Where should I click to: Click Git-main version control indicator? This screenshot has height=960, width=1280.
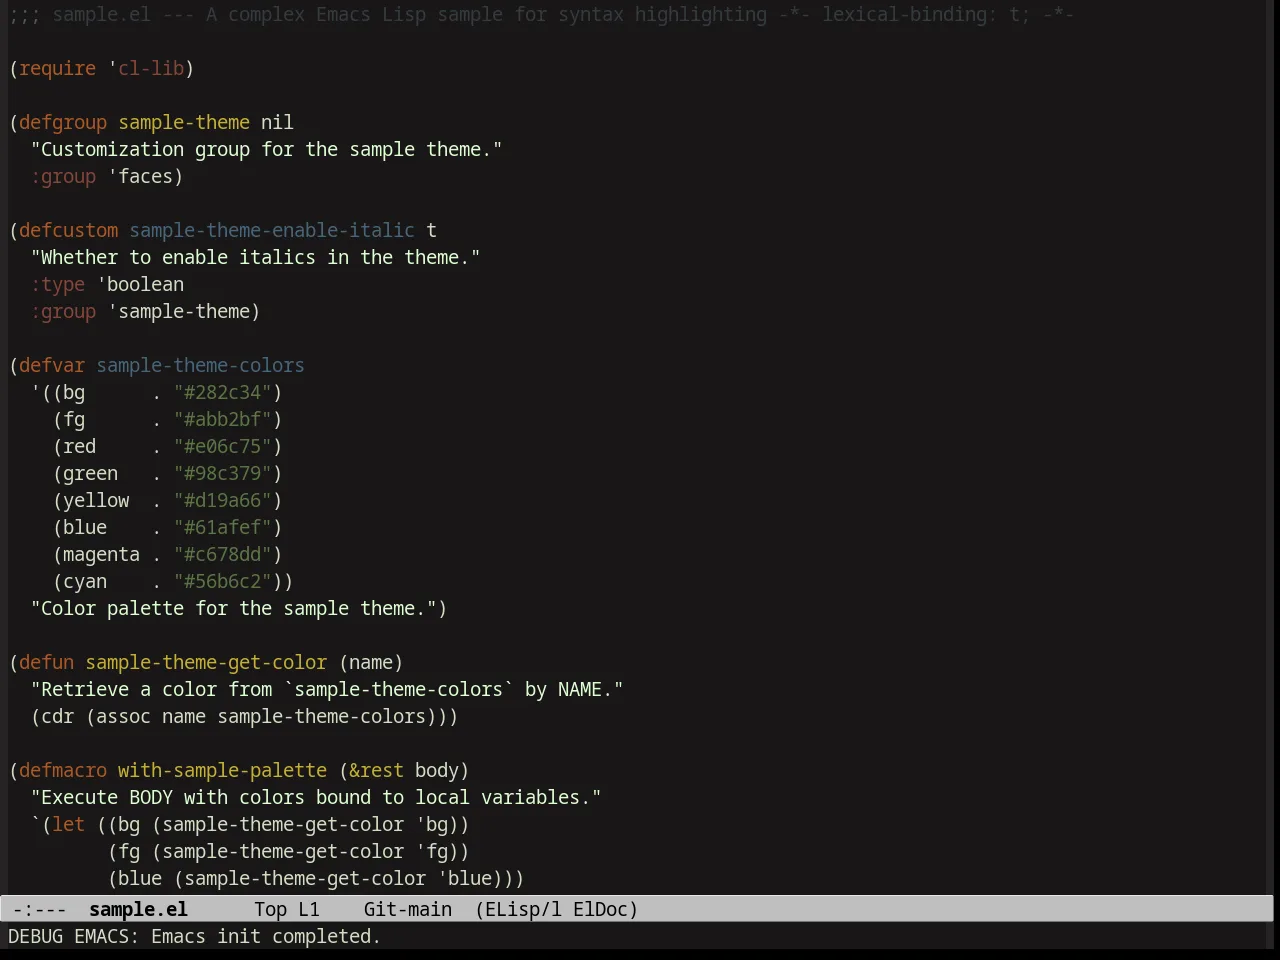(408, 909)
